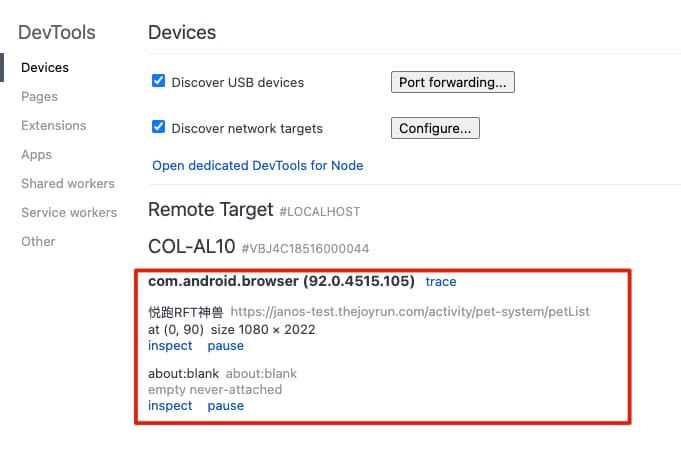Select Other in the sidebar
Image resolution: width=681 pixels, height=470 pixels.
click(38, 242)
